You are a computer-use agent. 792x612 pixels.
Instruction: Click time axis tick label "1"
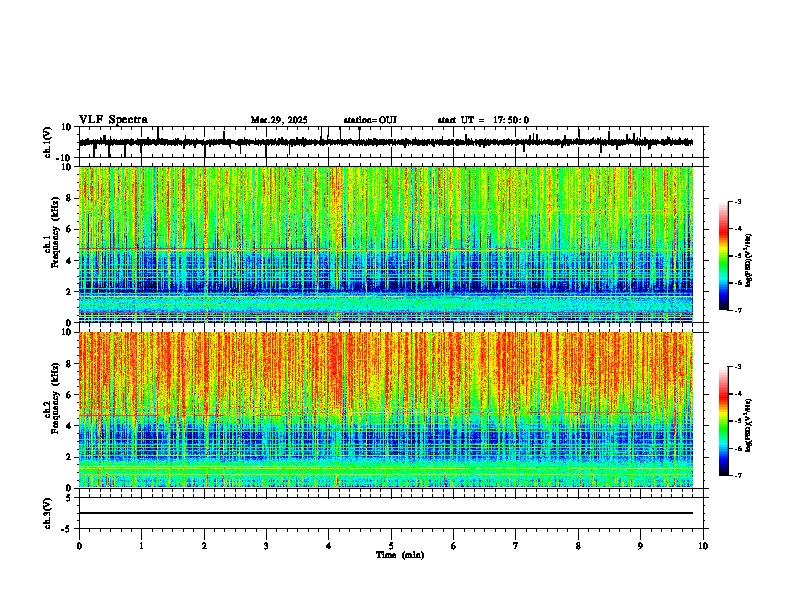coord(141,546)
